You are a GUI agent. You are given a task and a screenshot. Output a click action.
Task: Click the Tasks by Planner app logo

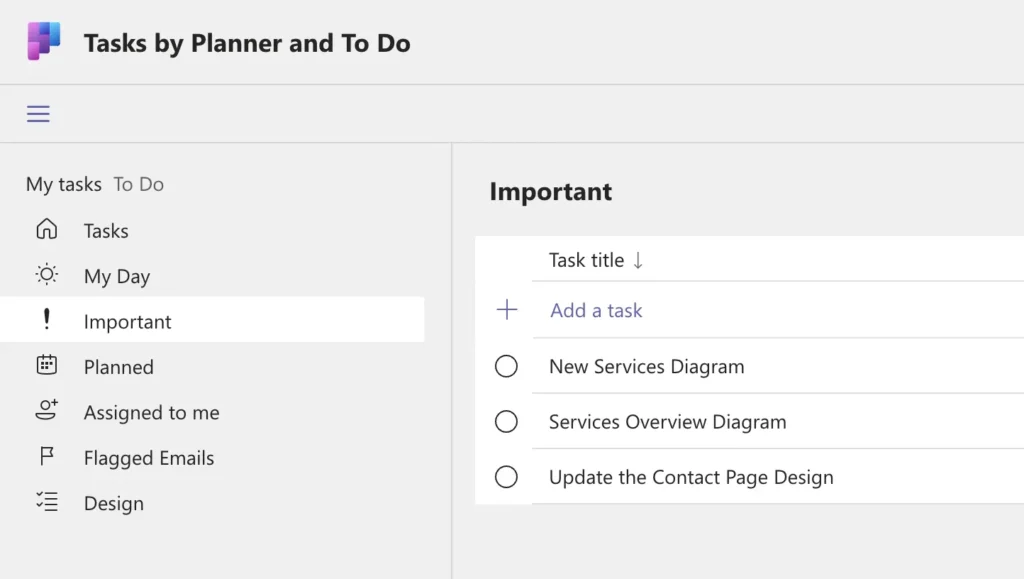[43, 42]
